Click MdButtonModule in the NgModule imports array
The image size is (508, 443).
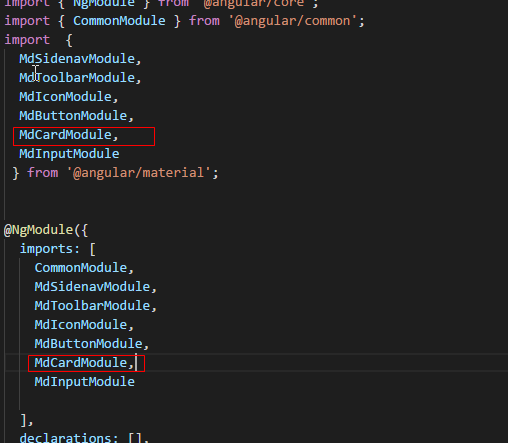point(88,344)
